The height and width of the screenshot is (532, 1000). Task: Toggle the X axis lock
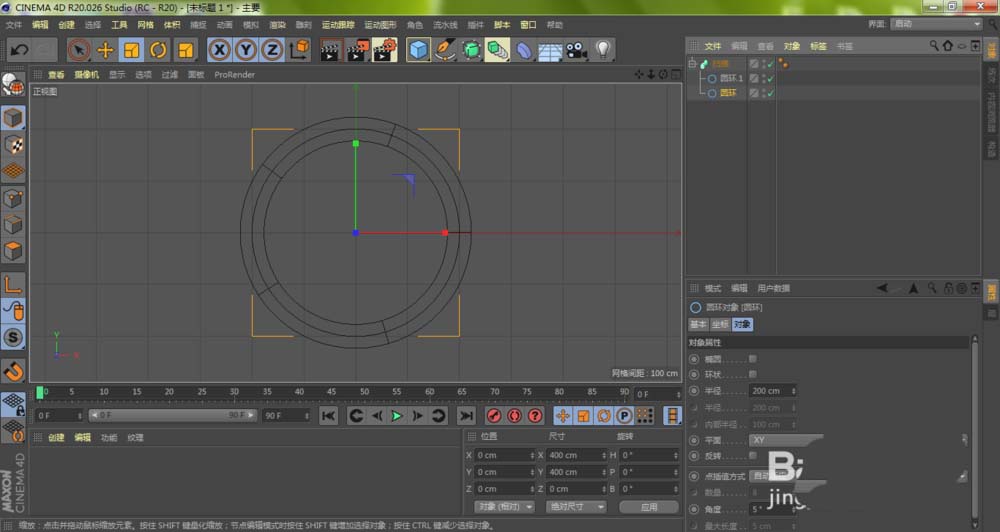click(219, 50)
